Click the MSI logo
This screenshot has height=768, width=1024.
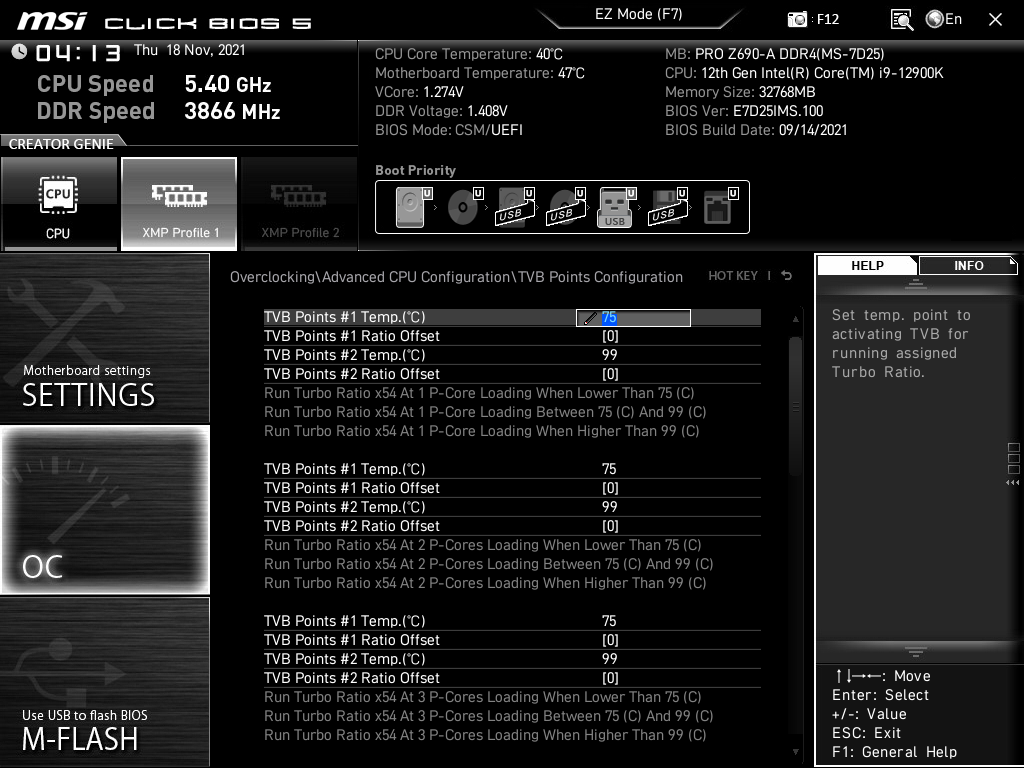[52, 21]
